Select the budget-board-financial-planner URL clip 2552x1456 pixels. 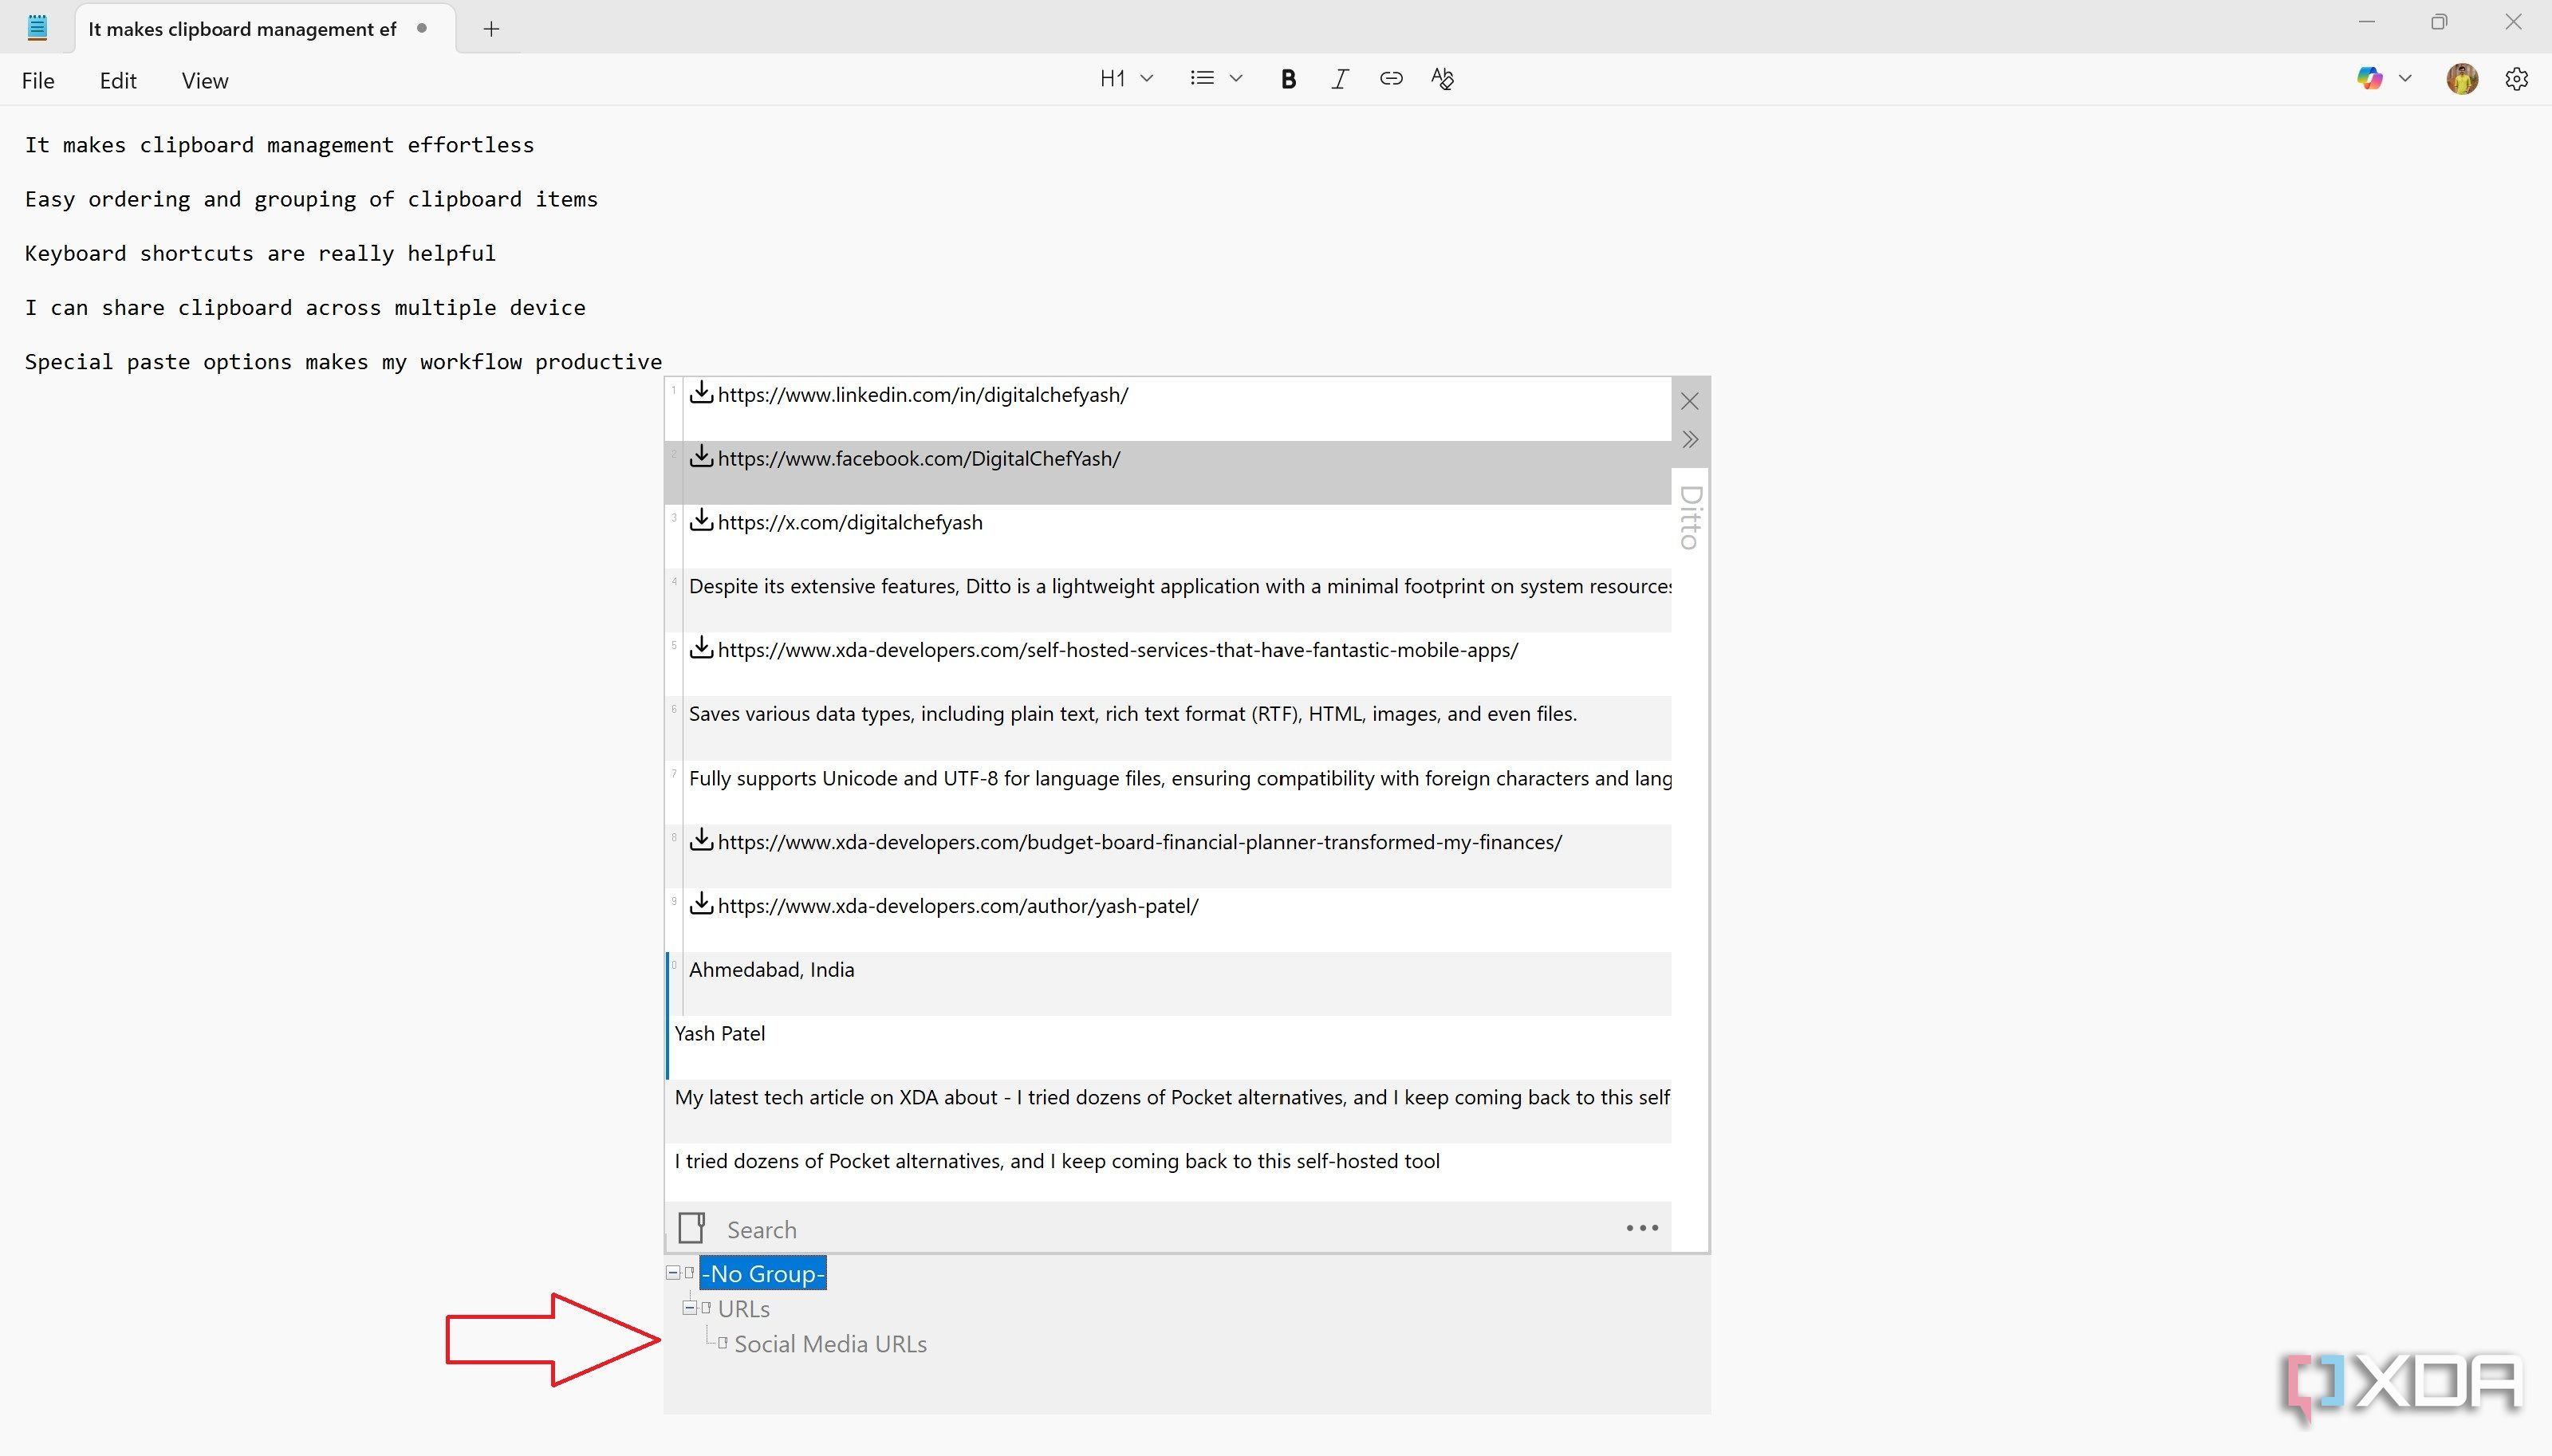(1168, 856)
